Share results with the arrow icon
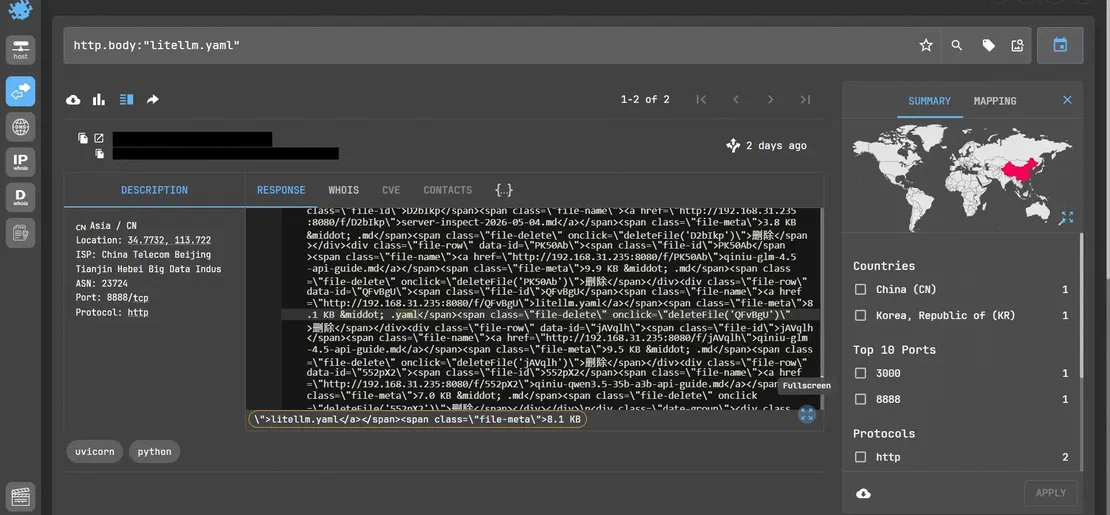The width and height of the screenshot is (1110, 515). click(x=152, y=100)
